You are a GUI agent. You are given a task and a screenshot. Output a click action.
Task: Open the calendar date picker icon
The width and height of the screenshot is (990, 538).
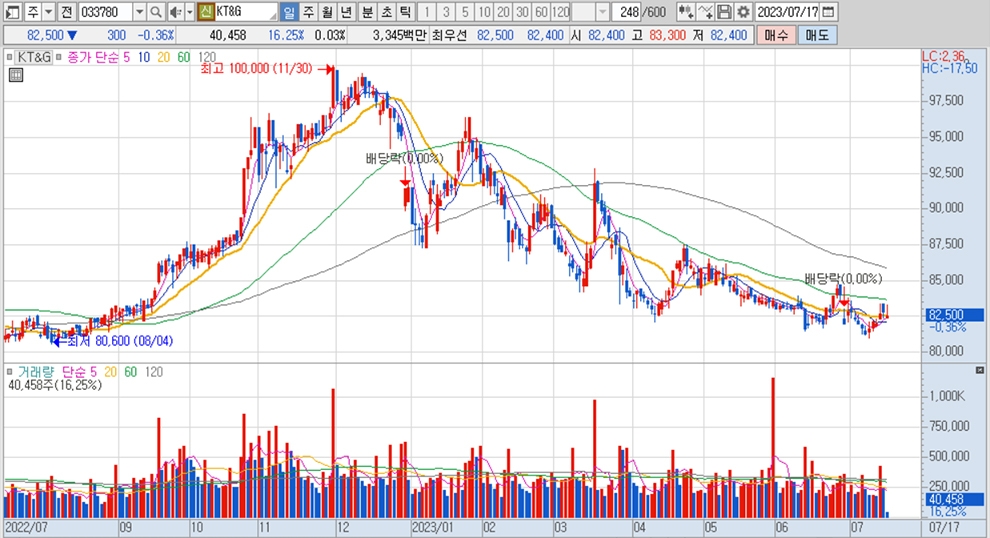[x=829, y=11]
